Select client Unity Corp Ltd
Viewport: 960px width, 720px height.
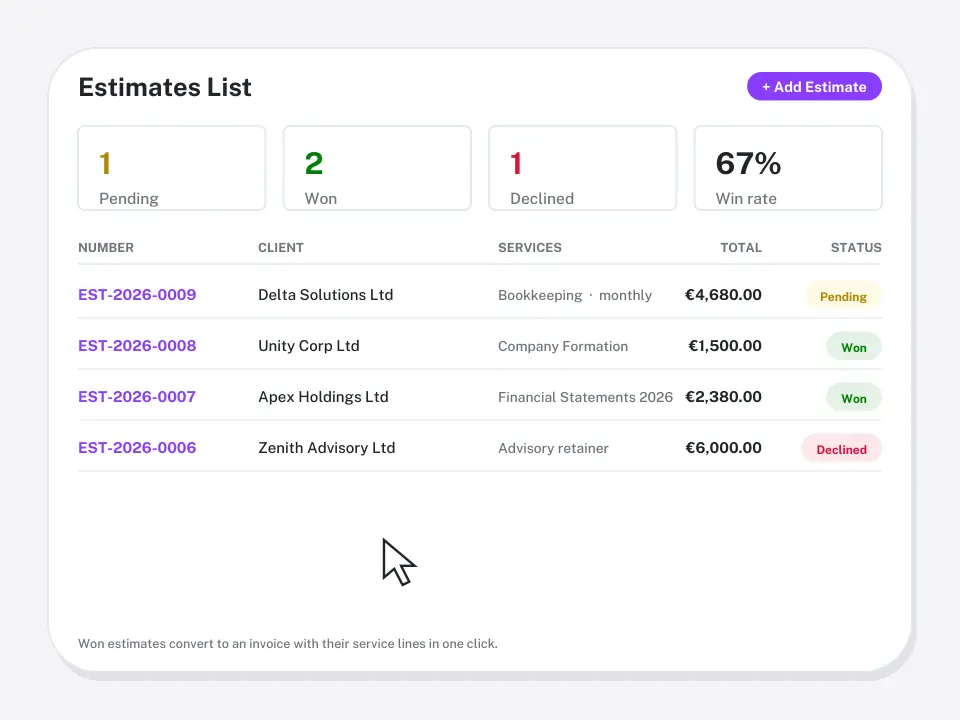click(x=309, y=345)
